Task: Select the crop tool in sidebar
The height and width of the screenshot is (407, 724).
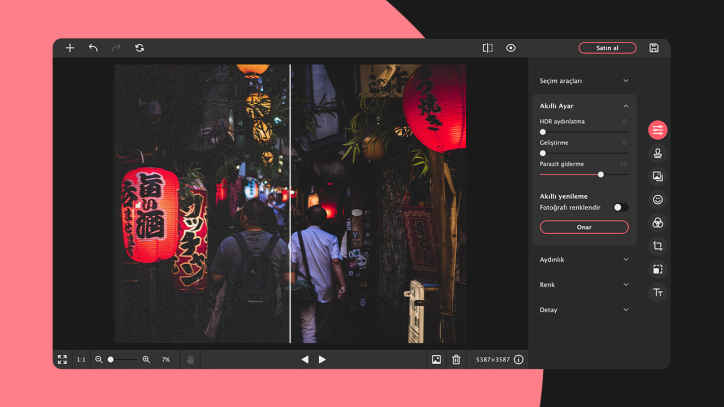Action: tap(658, 246)
